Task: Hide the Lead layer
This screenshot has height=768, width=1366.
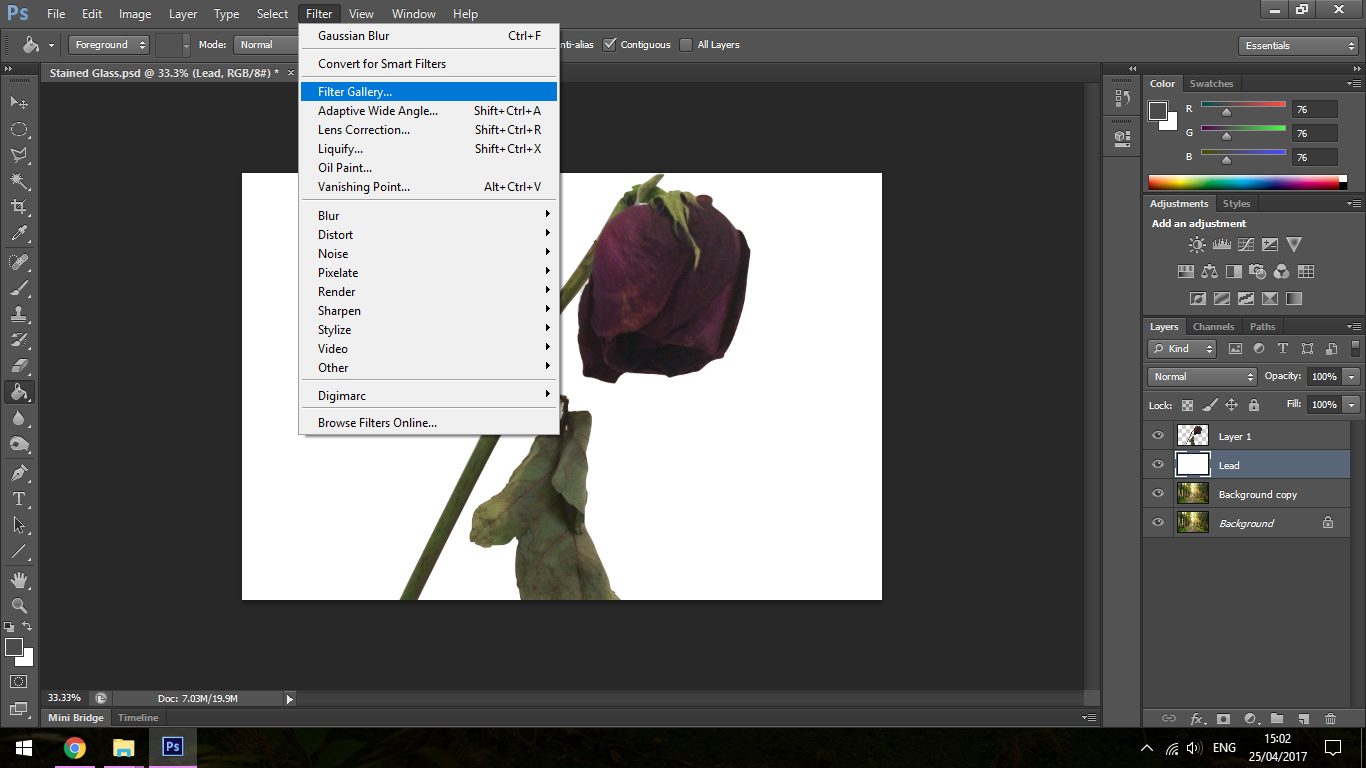Action: point(1158,465)
